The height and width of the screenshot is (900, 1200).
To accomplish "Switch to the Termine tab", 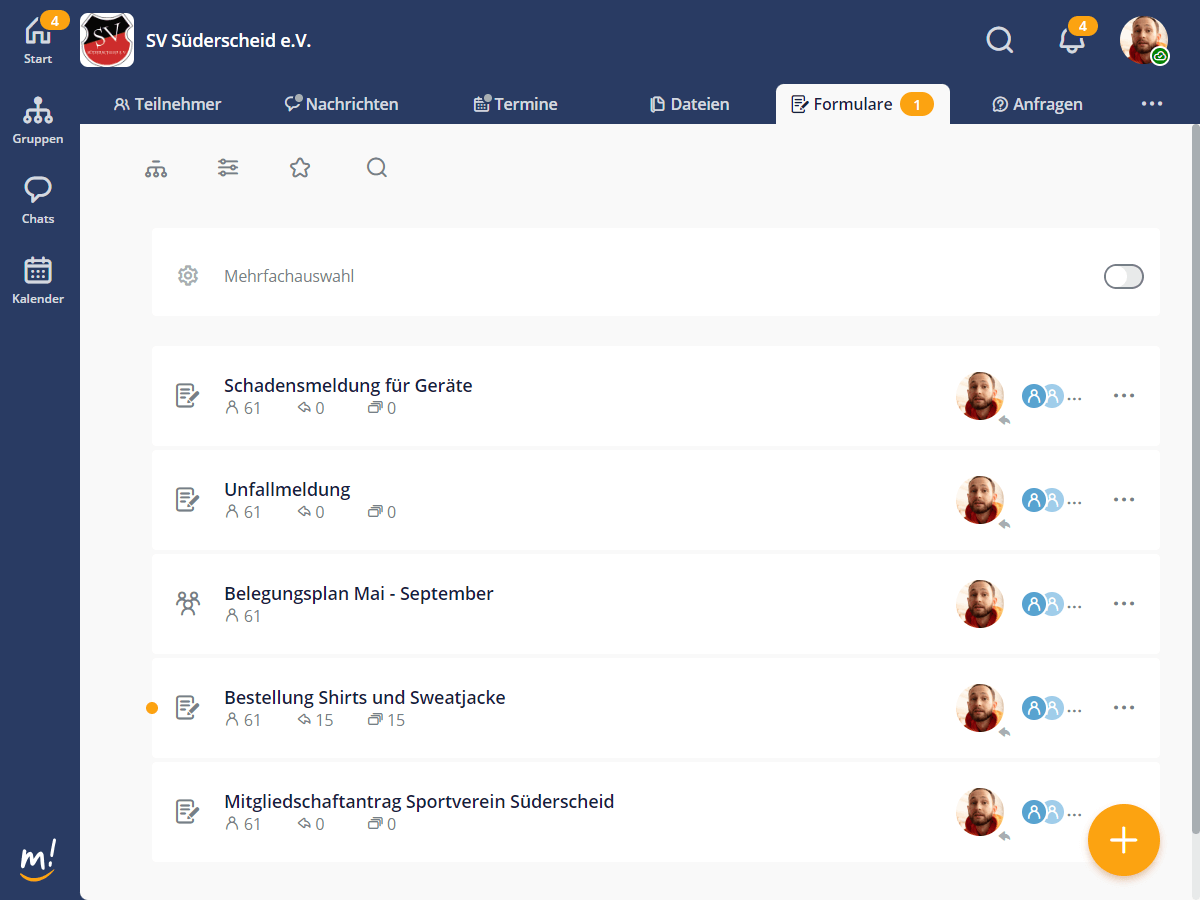I will pos(515,104).
